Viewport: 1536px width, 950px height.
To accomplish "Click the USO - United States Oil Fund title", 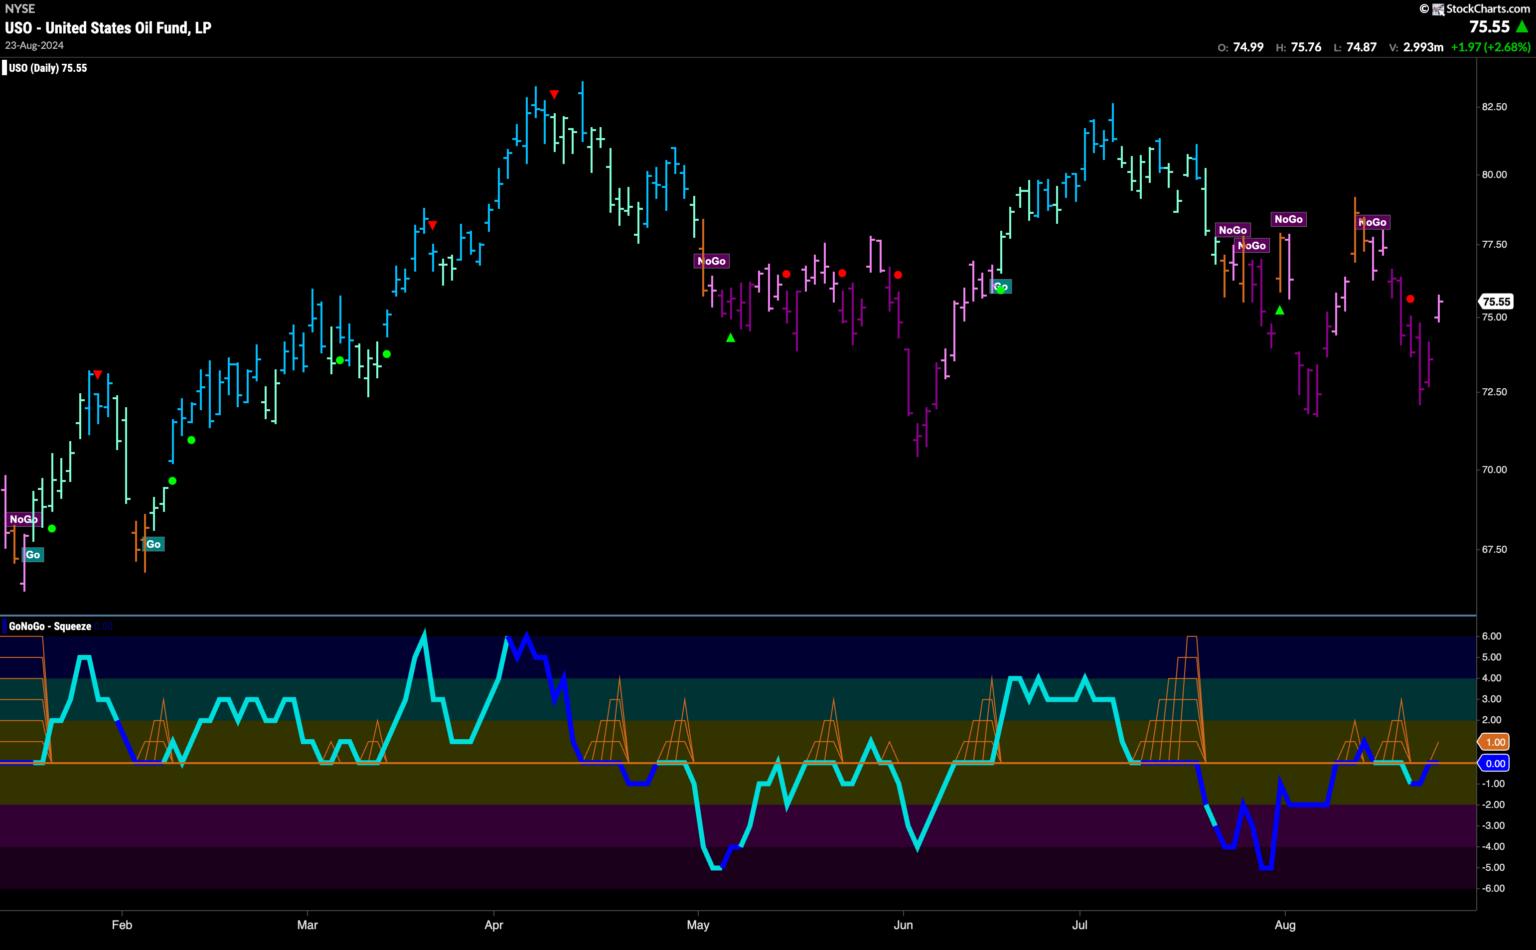I will tap(108, 28).
